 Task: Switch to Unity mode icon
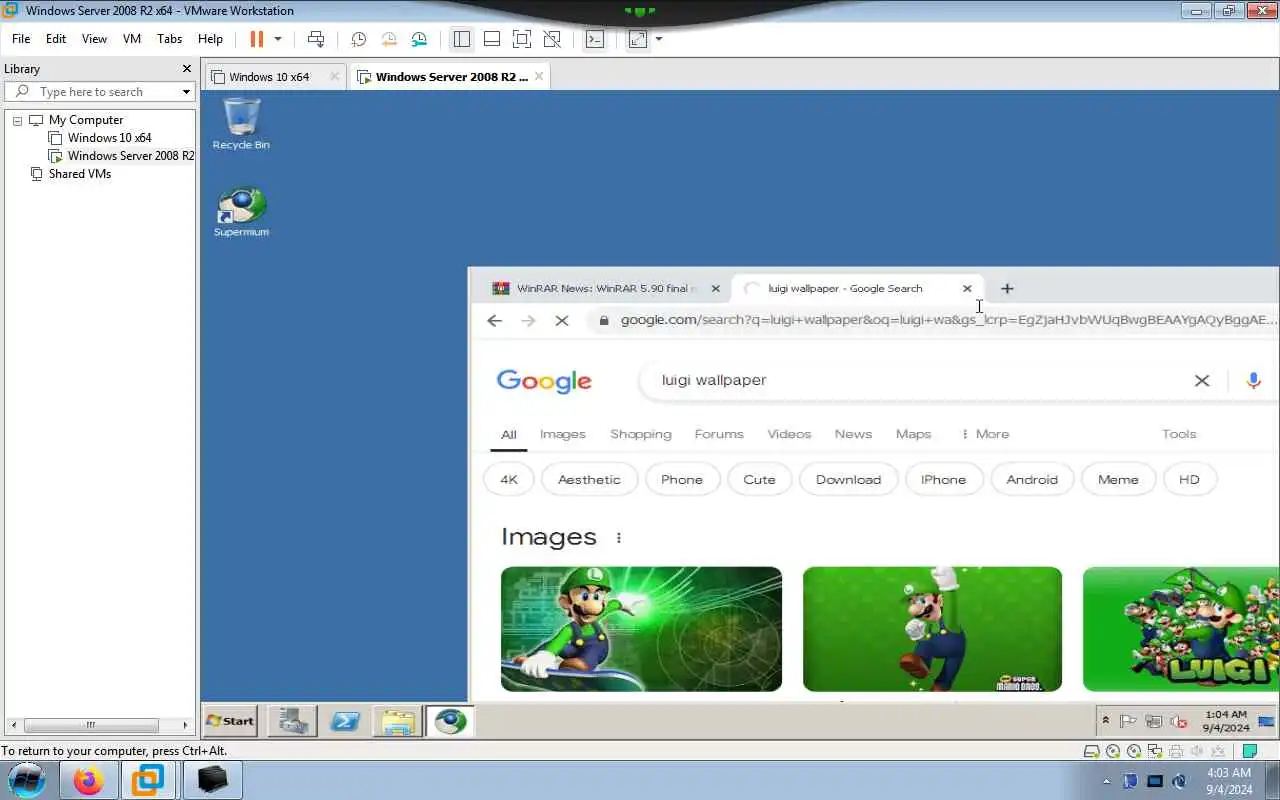551,39
